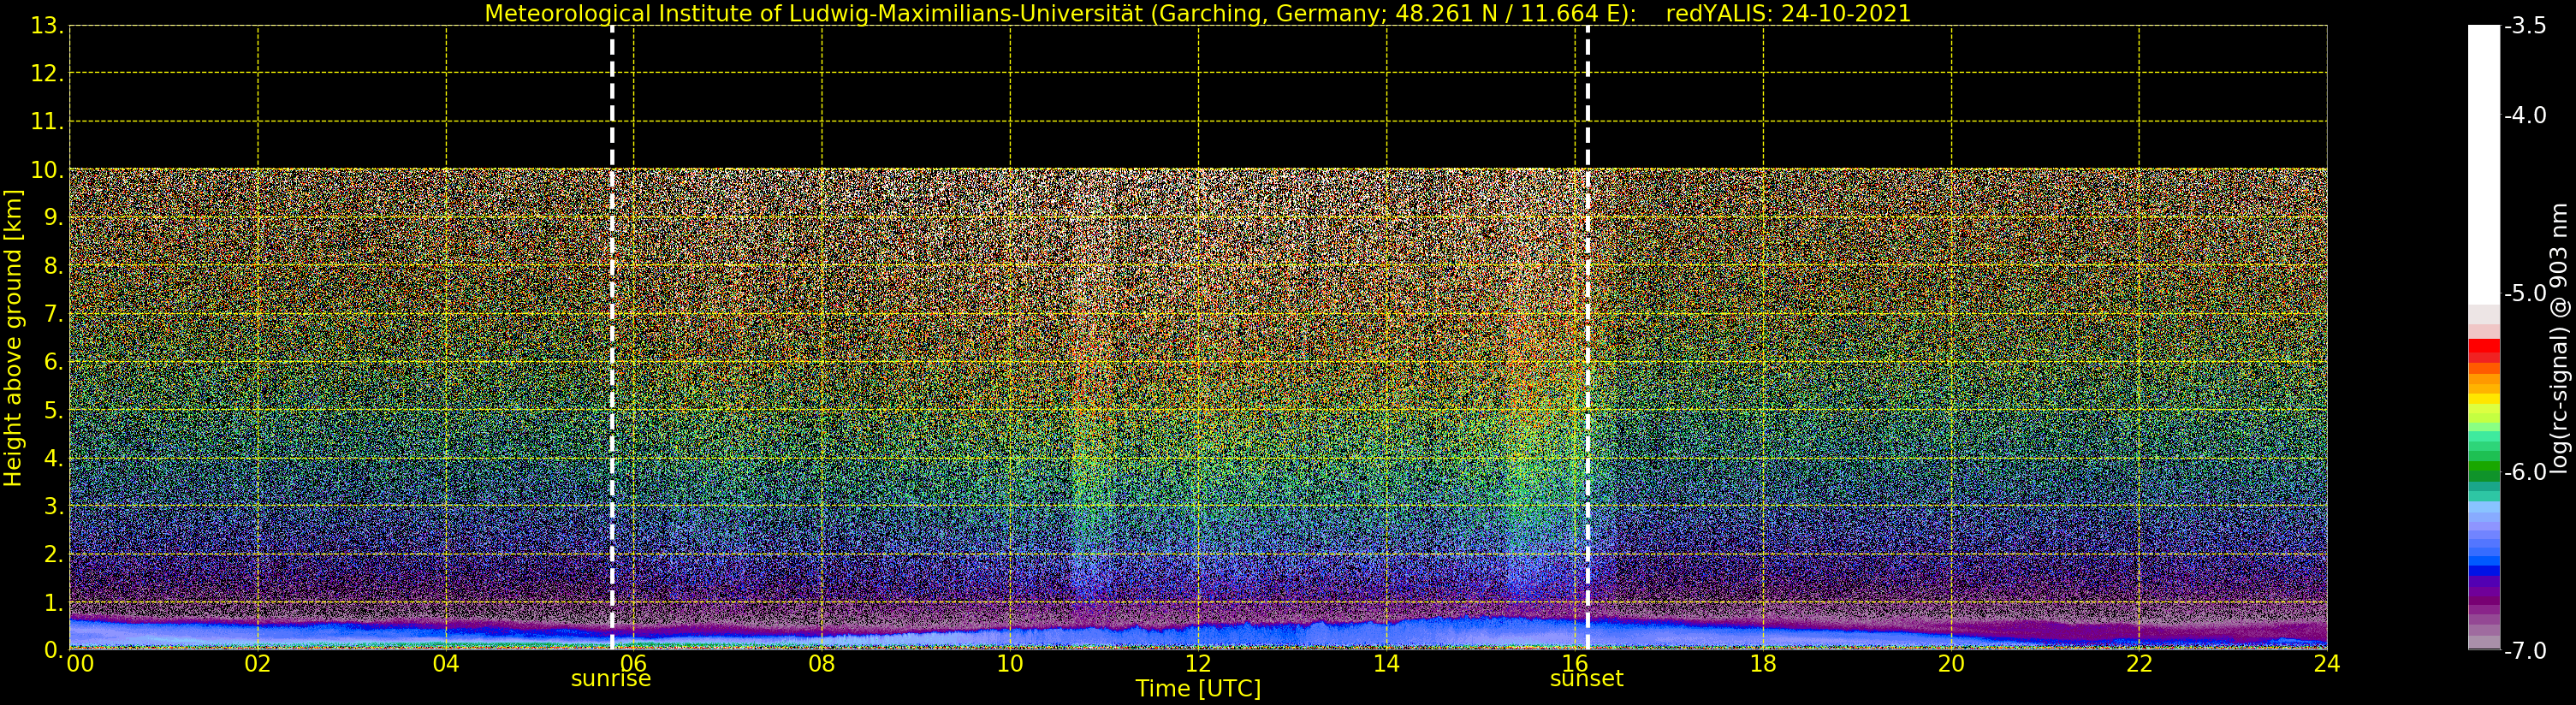Click the log(rc-signal) @ 903 nm colorbar label
The image size is (2576, 705).
pyautogui.click(x=2559, y=338)
